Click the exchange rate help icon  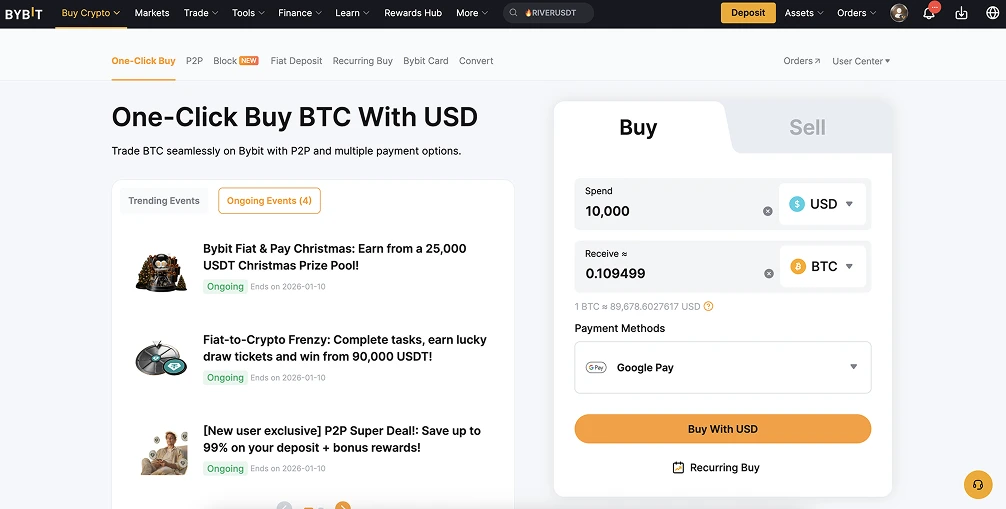(x=708, y=306)
